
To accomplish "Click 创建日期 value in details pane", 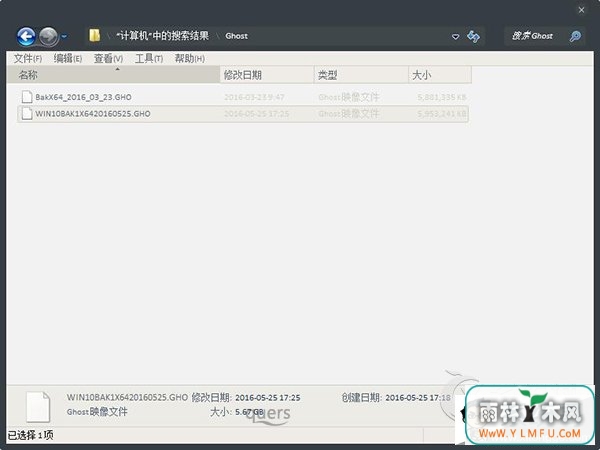I will [x=418, y=398].
